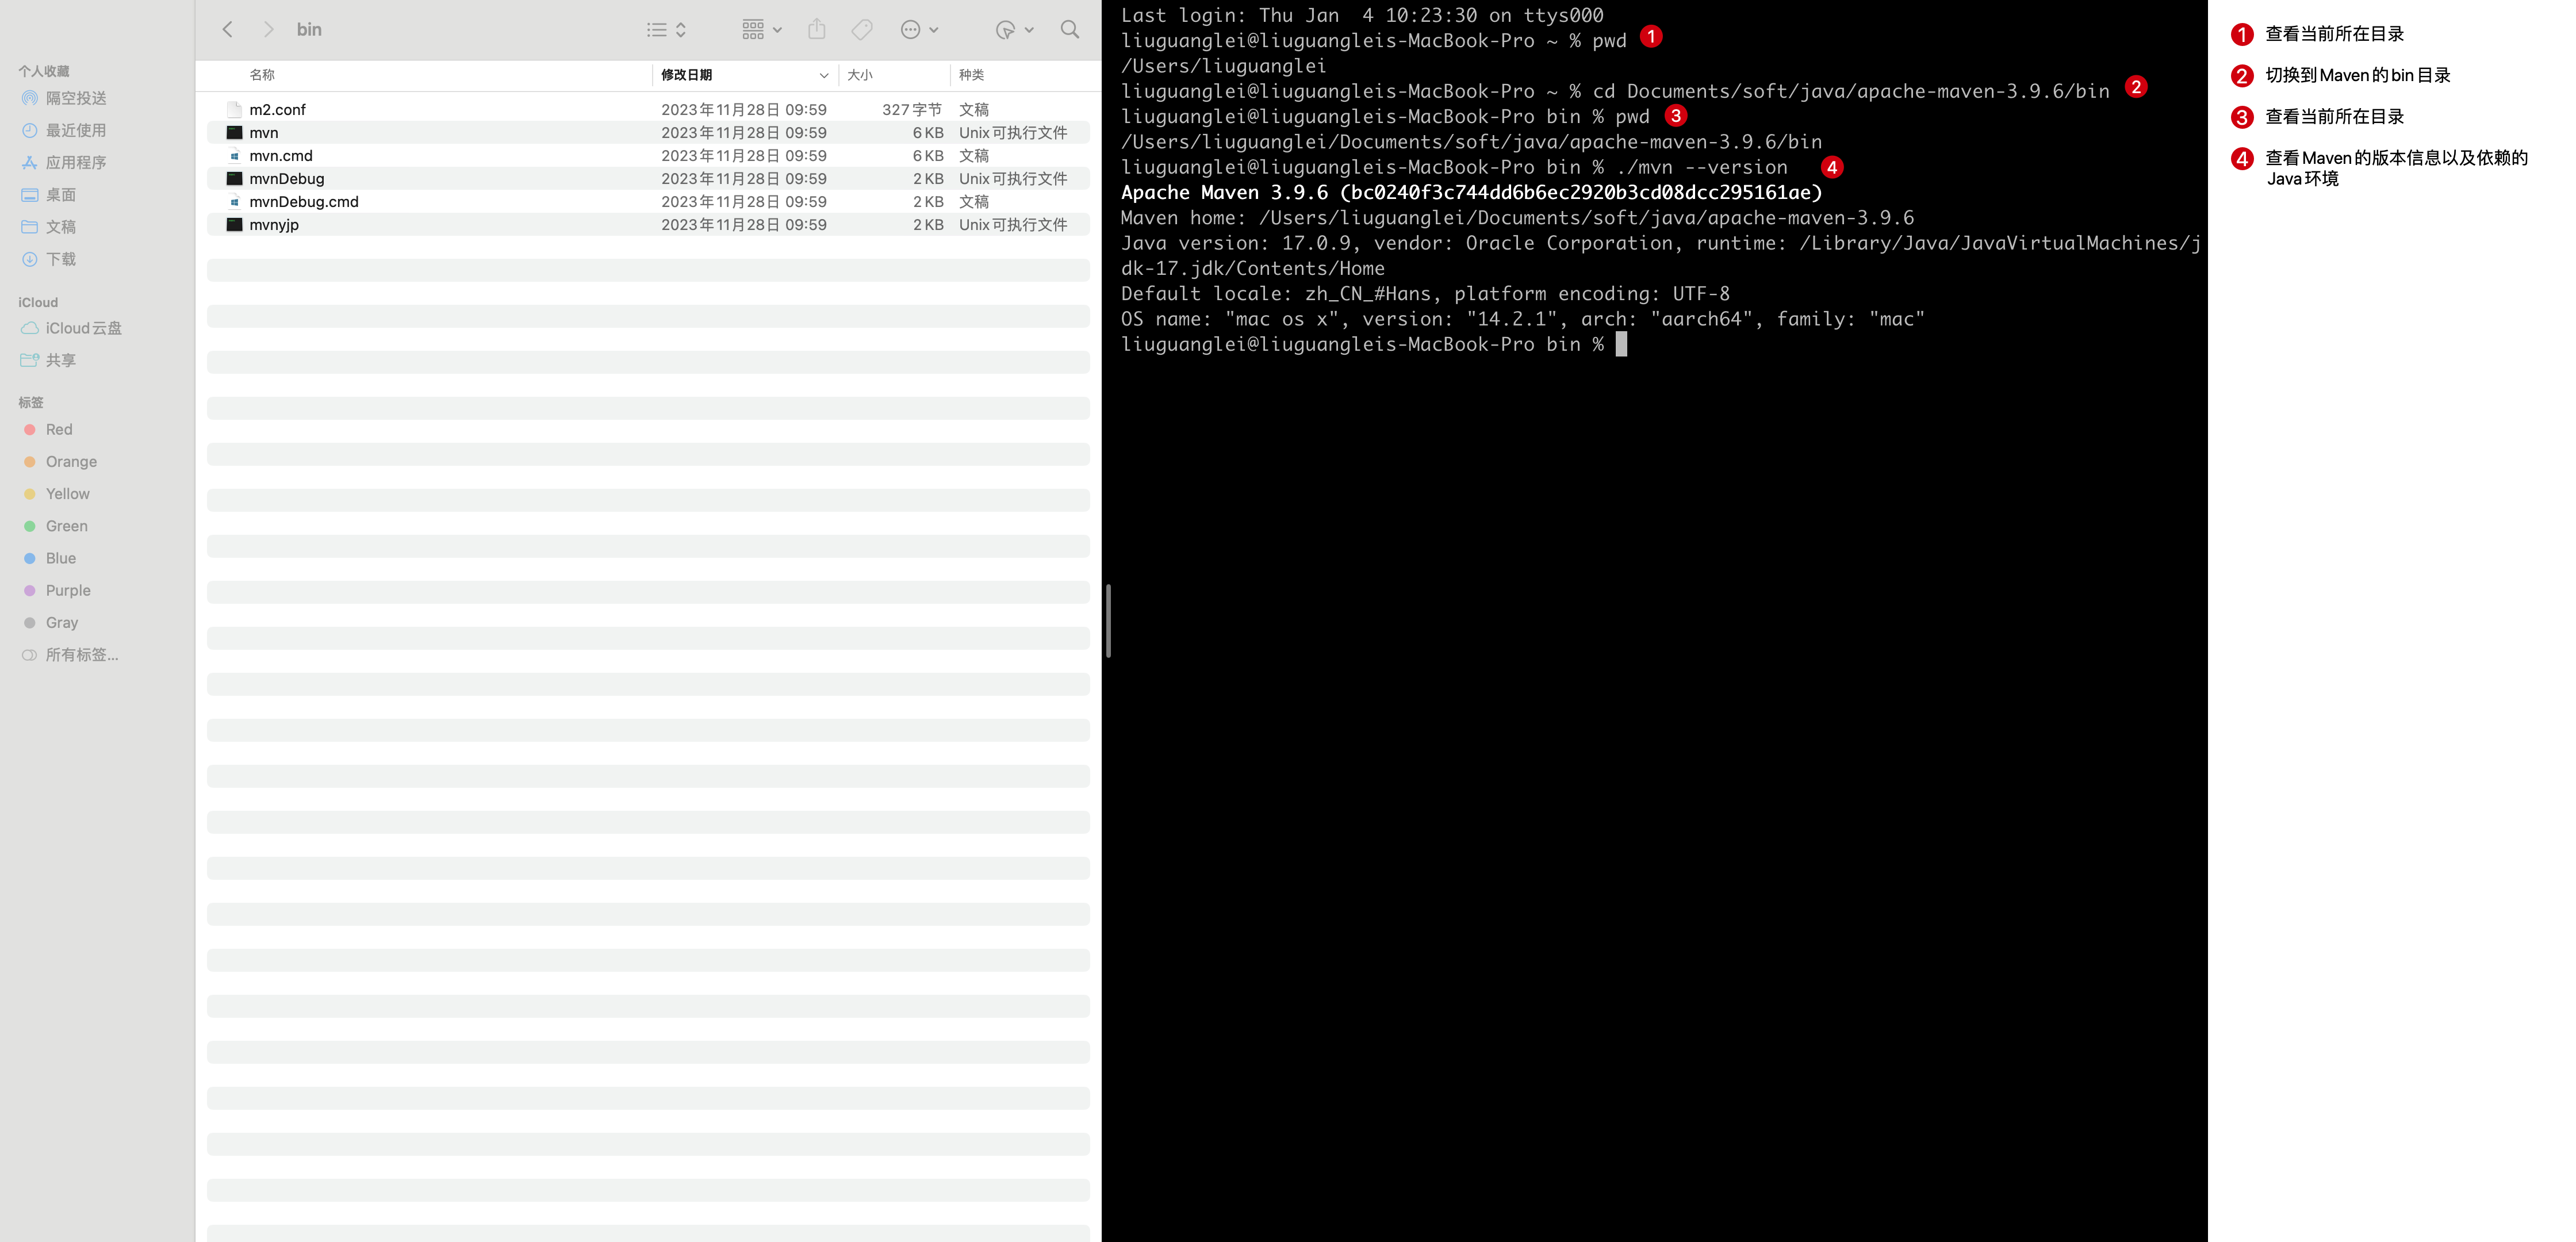Click the Java version 17.0.9 line
The image size is (2576, 1242).
pyautogui.click(x=1660, y=256)
